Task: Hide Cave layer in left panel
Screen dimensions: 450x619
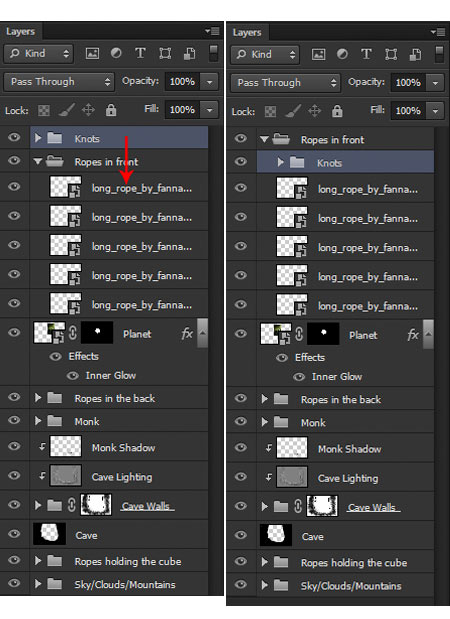Action: [x=14, y=534]
